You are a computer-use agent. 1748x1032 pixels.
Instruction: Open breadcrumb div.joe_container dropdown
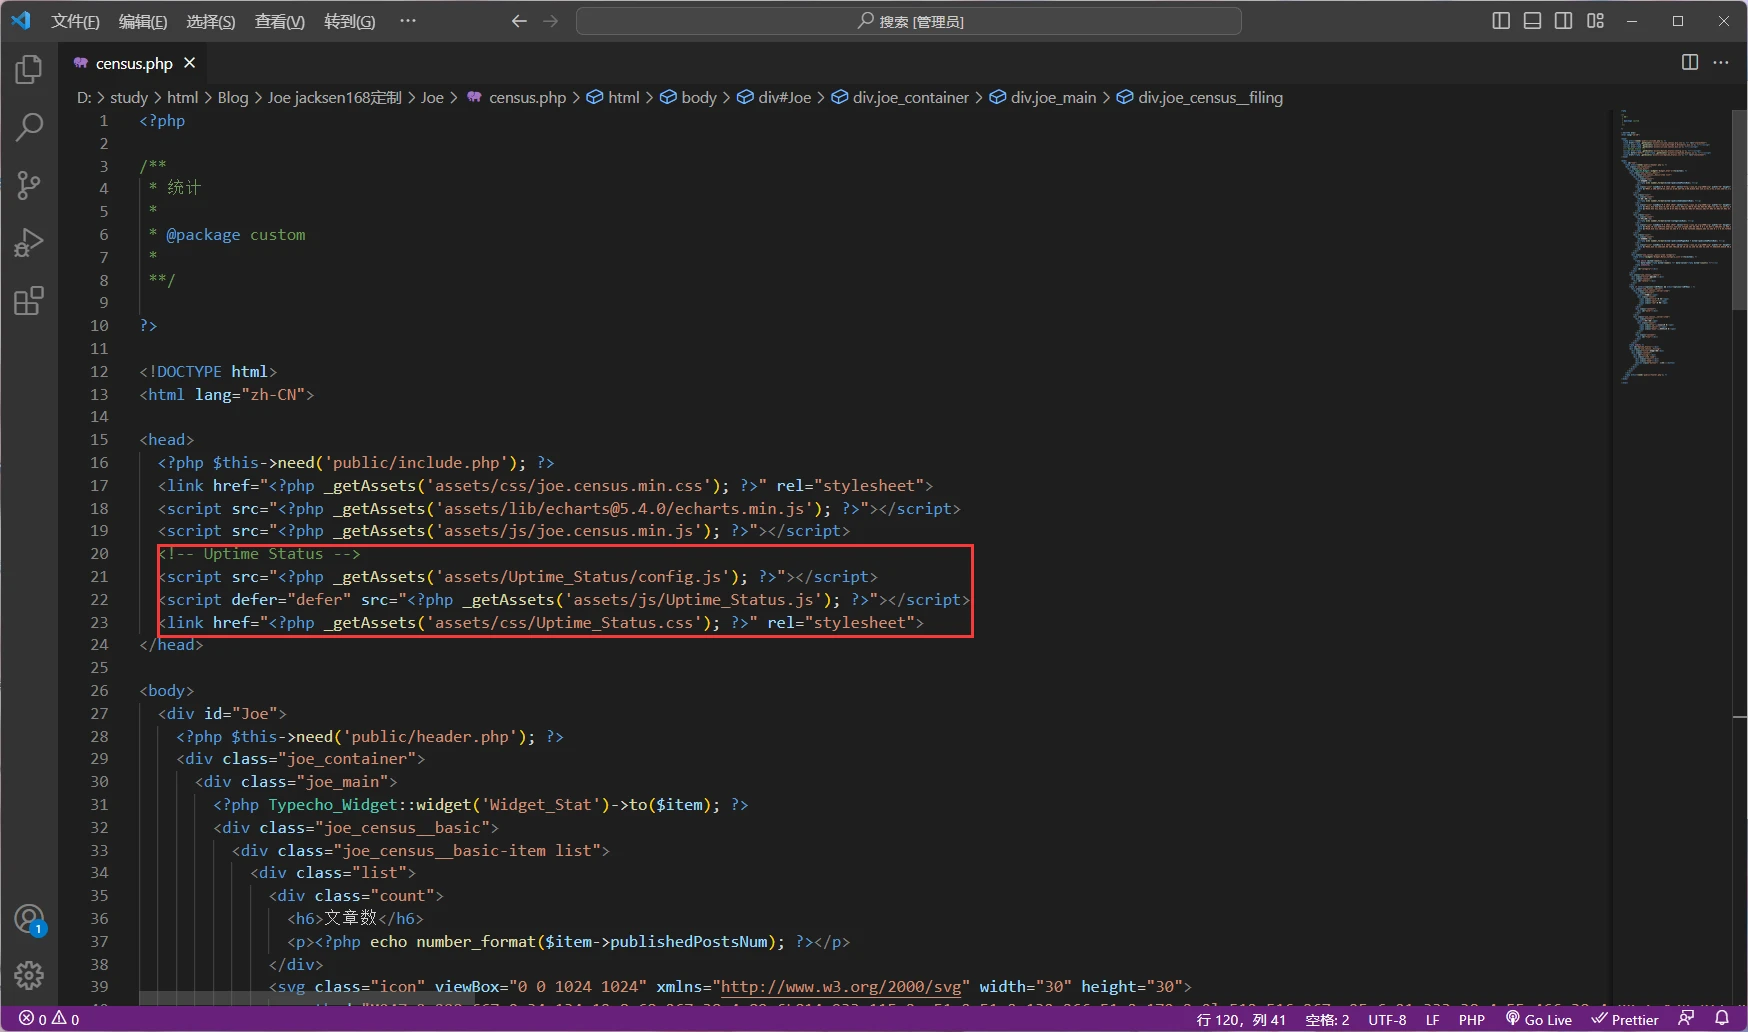coord(900,98)
